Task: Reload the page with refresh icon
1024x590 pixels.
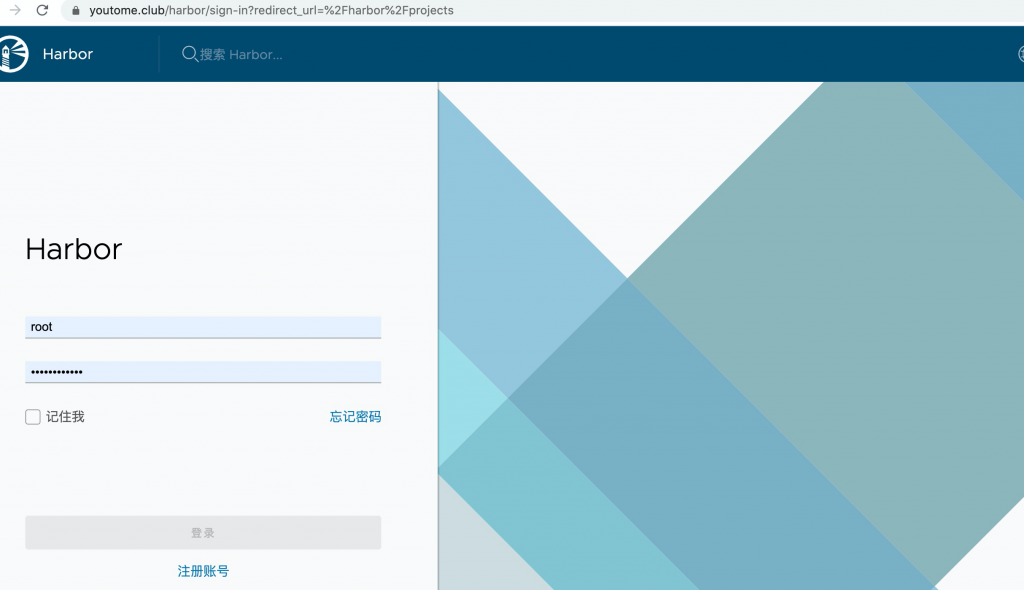Action: click(42, 10)
